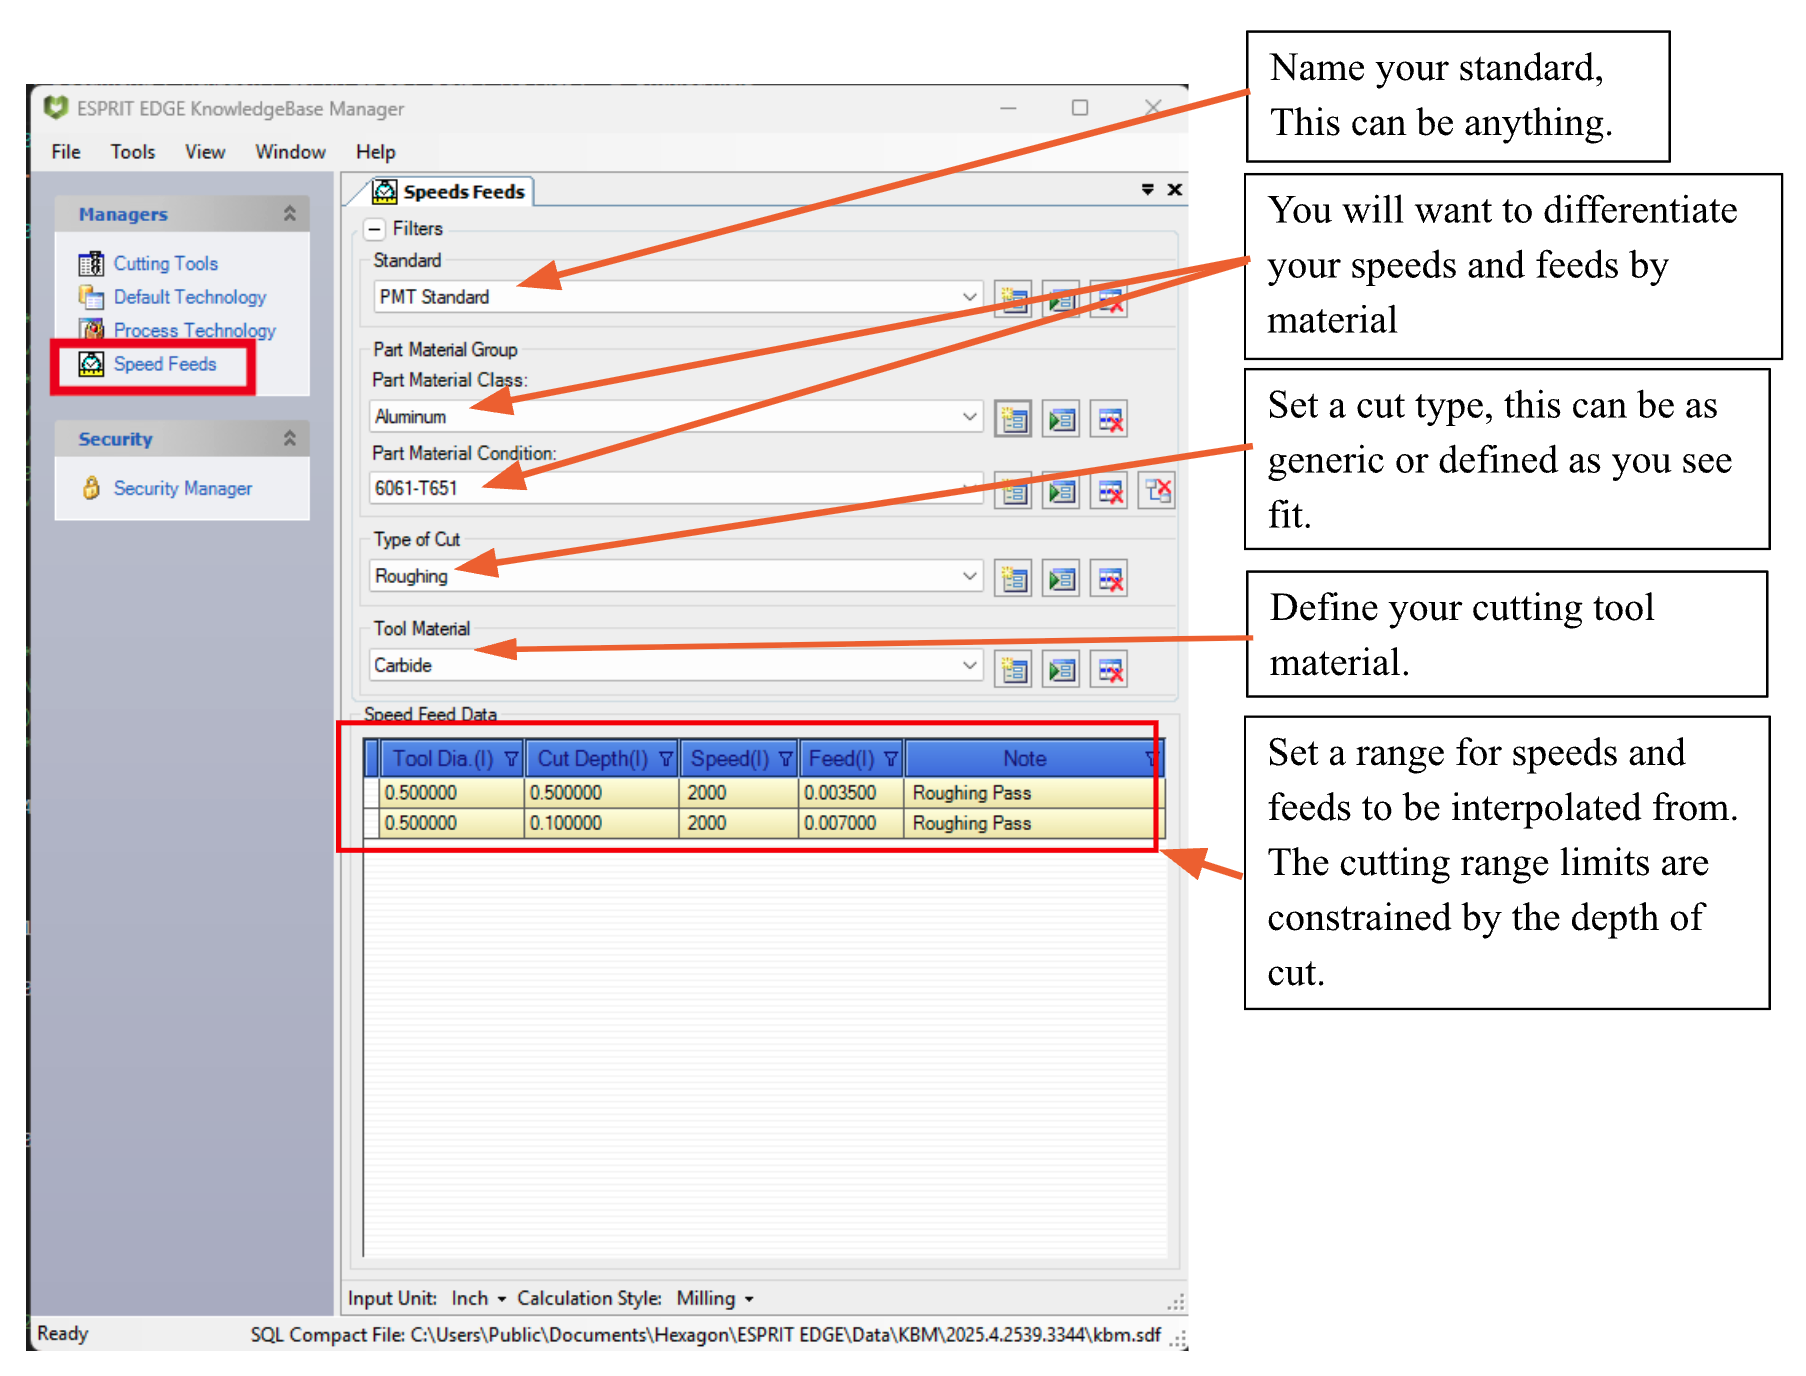1806x1376 pixels.
Task: Create a new Standard with the new-record icon
Action: click(x=1013, y=298)
